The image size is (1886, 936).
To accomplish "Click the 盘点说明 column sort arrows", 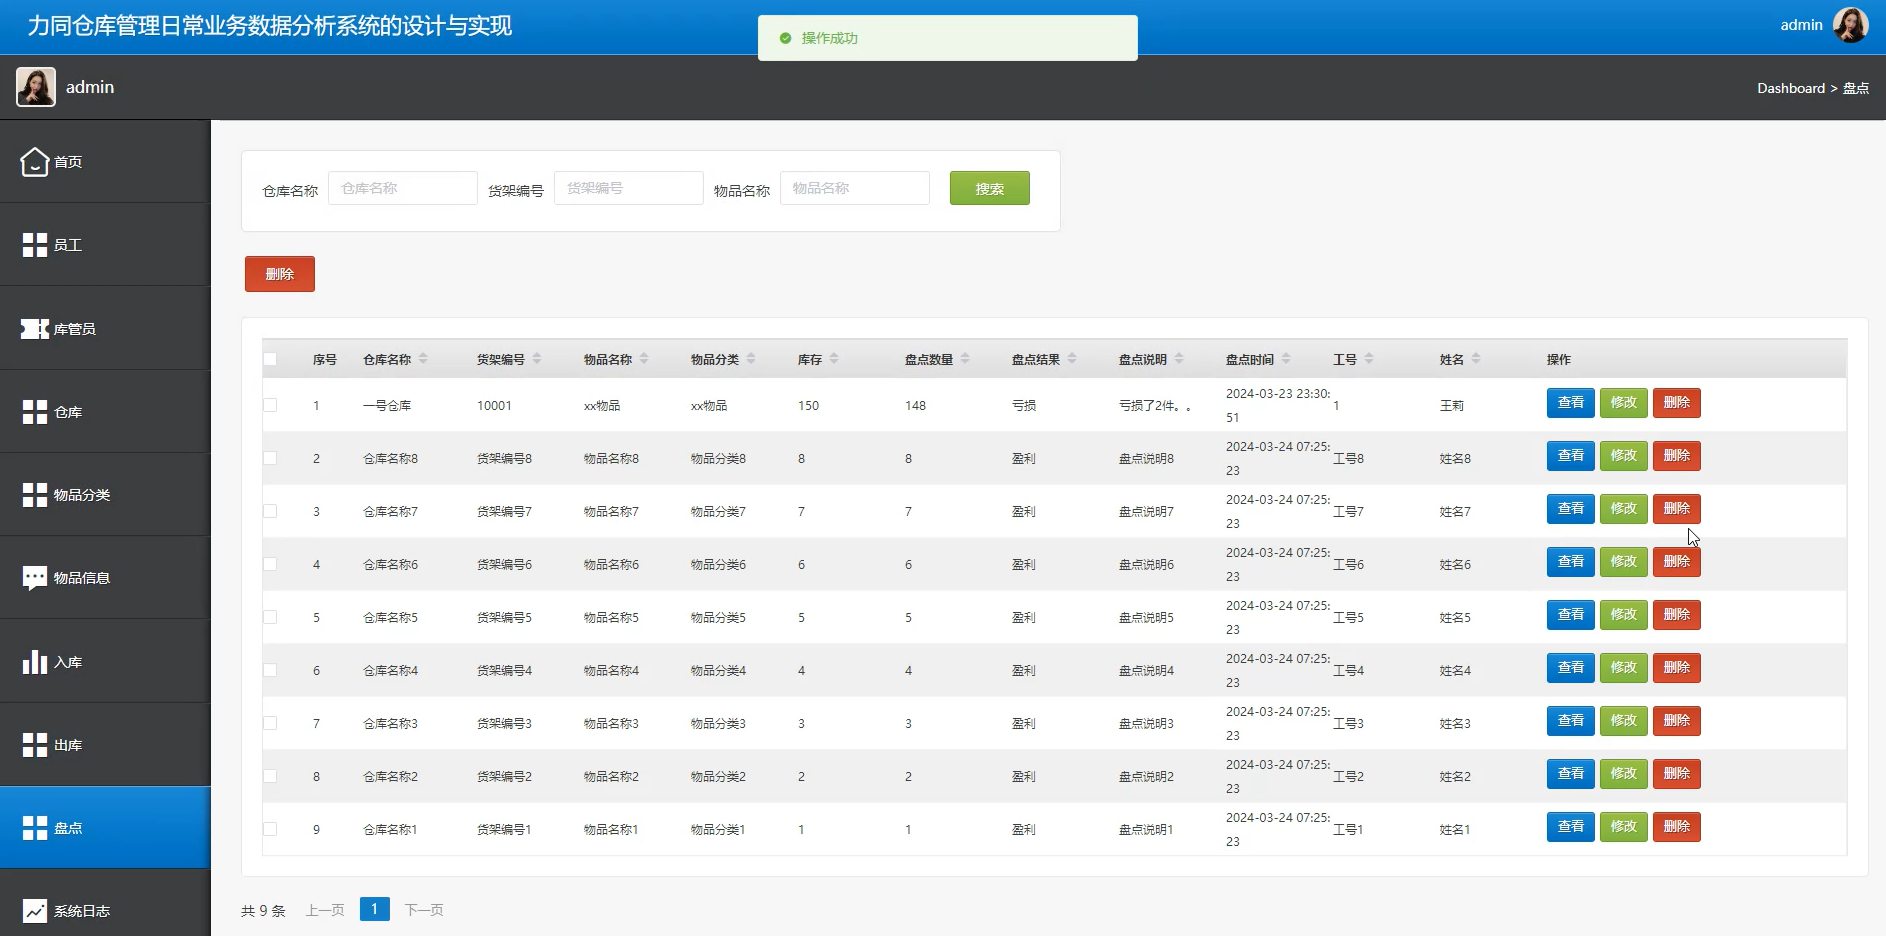I will 1179,358.
